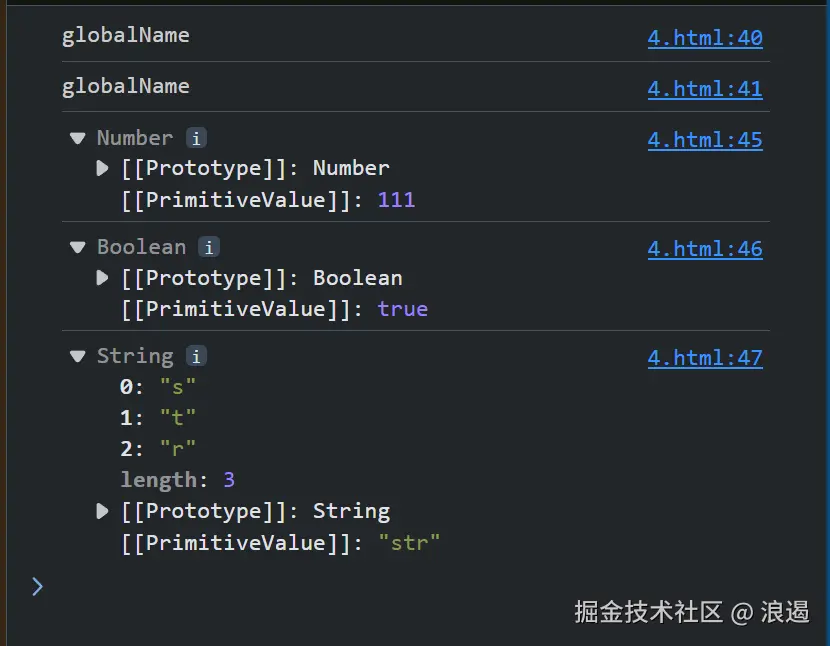This screenshot has height=646, width=830.
Task: Expand the [[Prototype]]: String node
Action: tap(102, 511)
